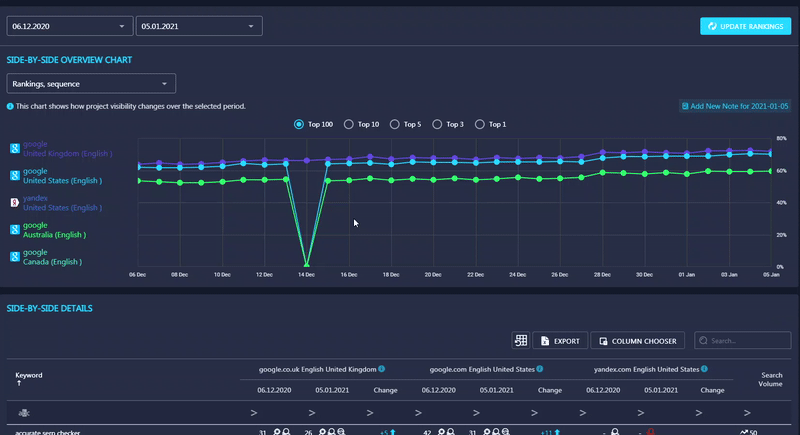Click the sort arrow under Keyword header
800x435 pixels.
19,383
